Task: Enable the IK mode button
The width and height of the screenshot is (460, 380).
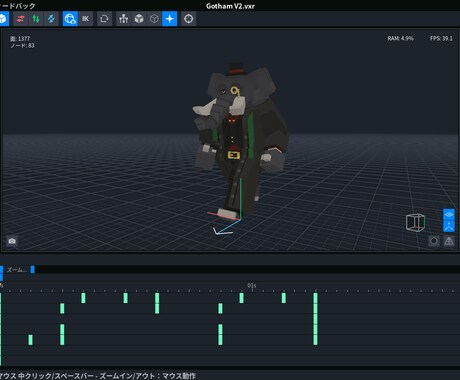Action: click(x=86, y=19)
